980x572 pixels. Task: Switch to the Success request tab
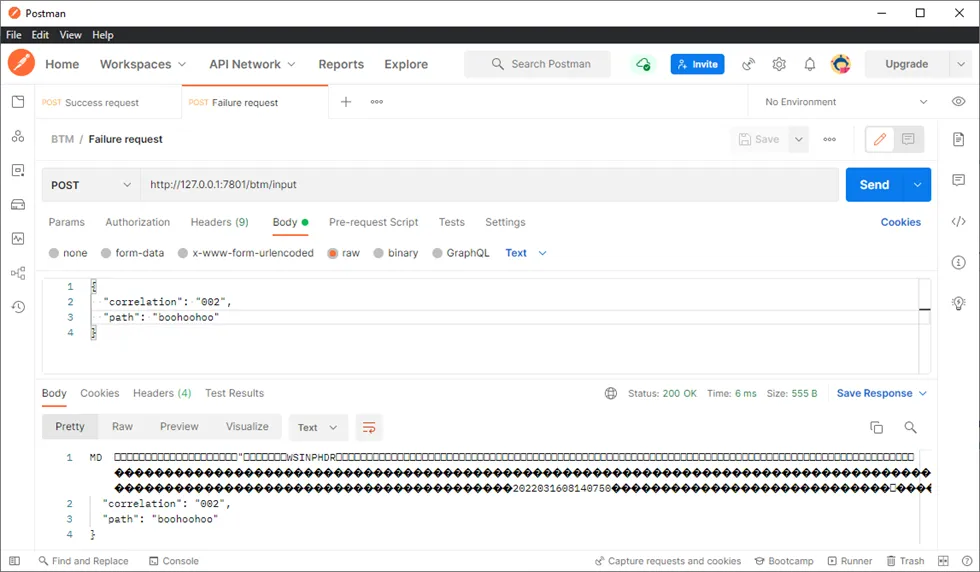pos(109,102)
